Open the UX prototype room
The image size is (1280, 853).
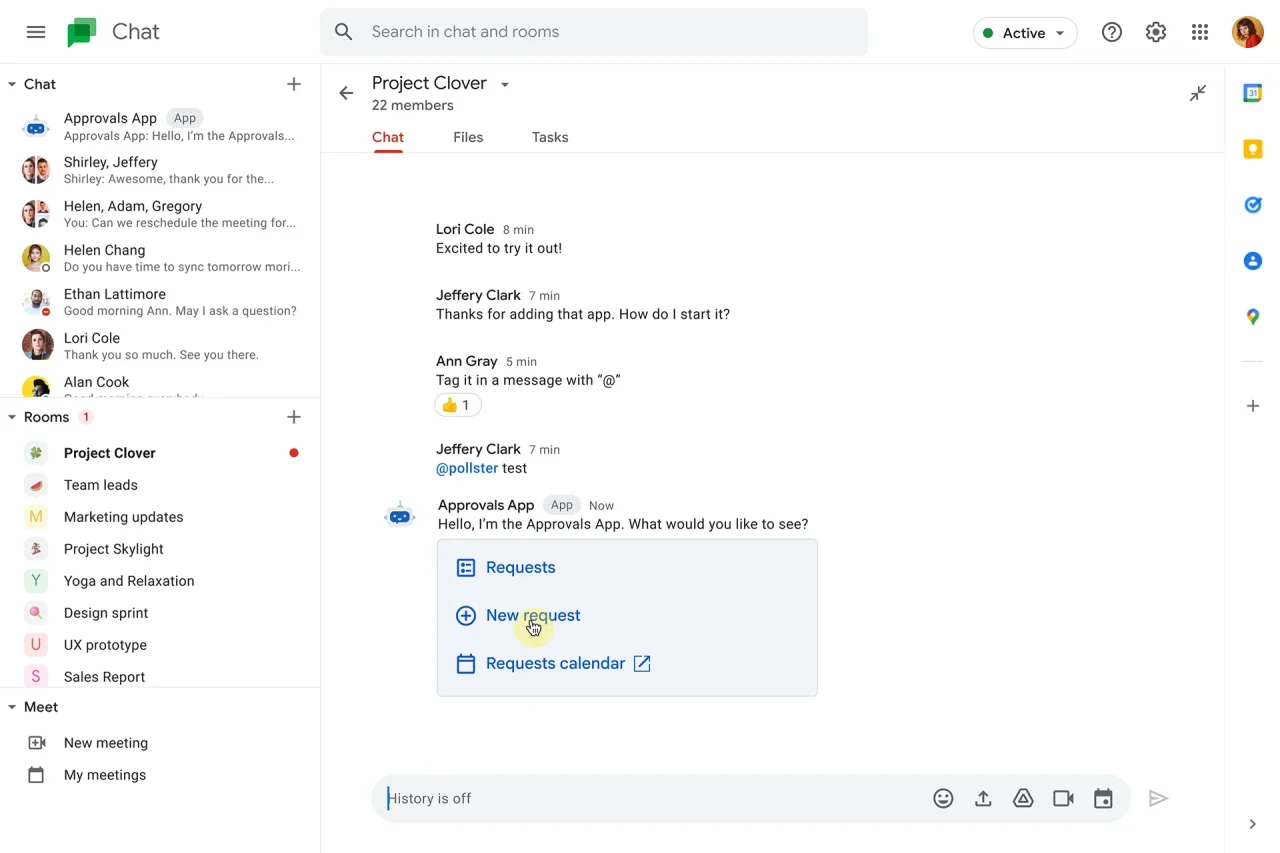pyautogui.click(x=160, y=645)
